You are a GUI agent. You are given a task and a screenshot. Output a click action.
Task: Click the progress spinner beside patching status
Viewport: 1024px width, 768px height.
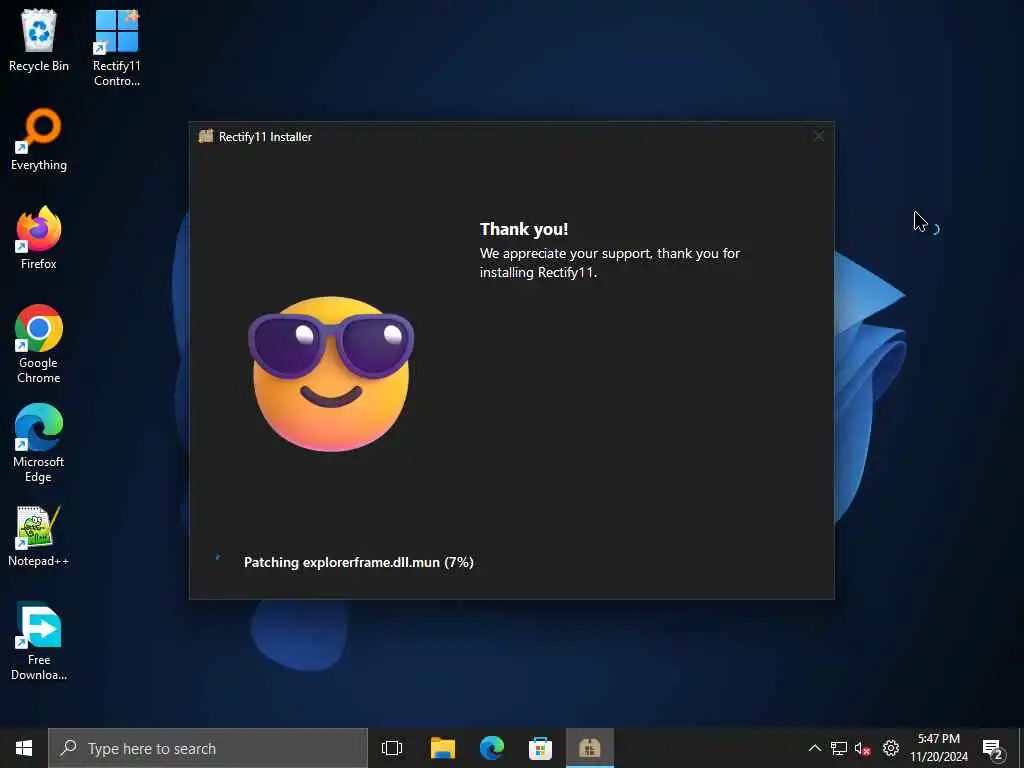(218, 558)
